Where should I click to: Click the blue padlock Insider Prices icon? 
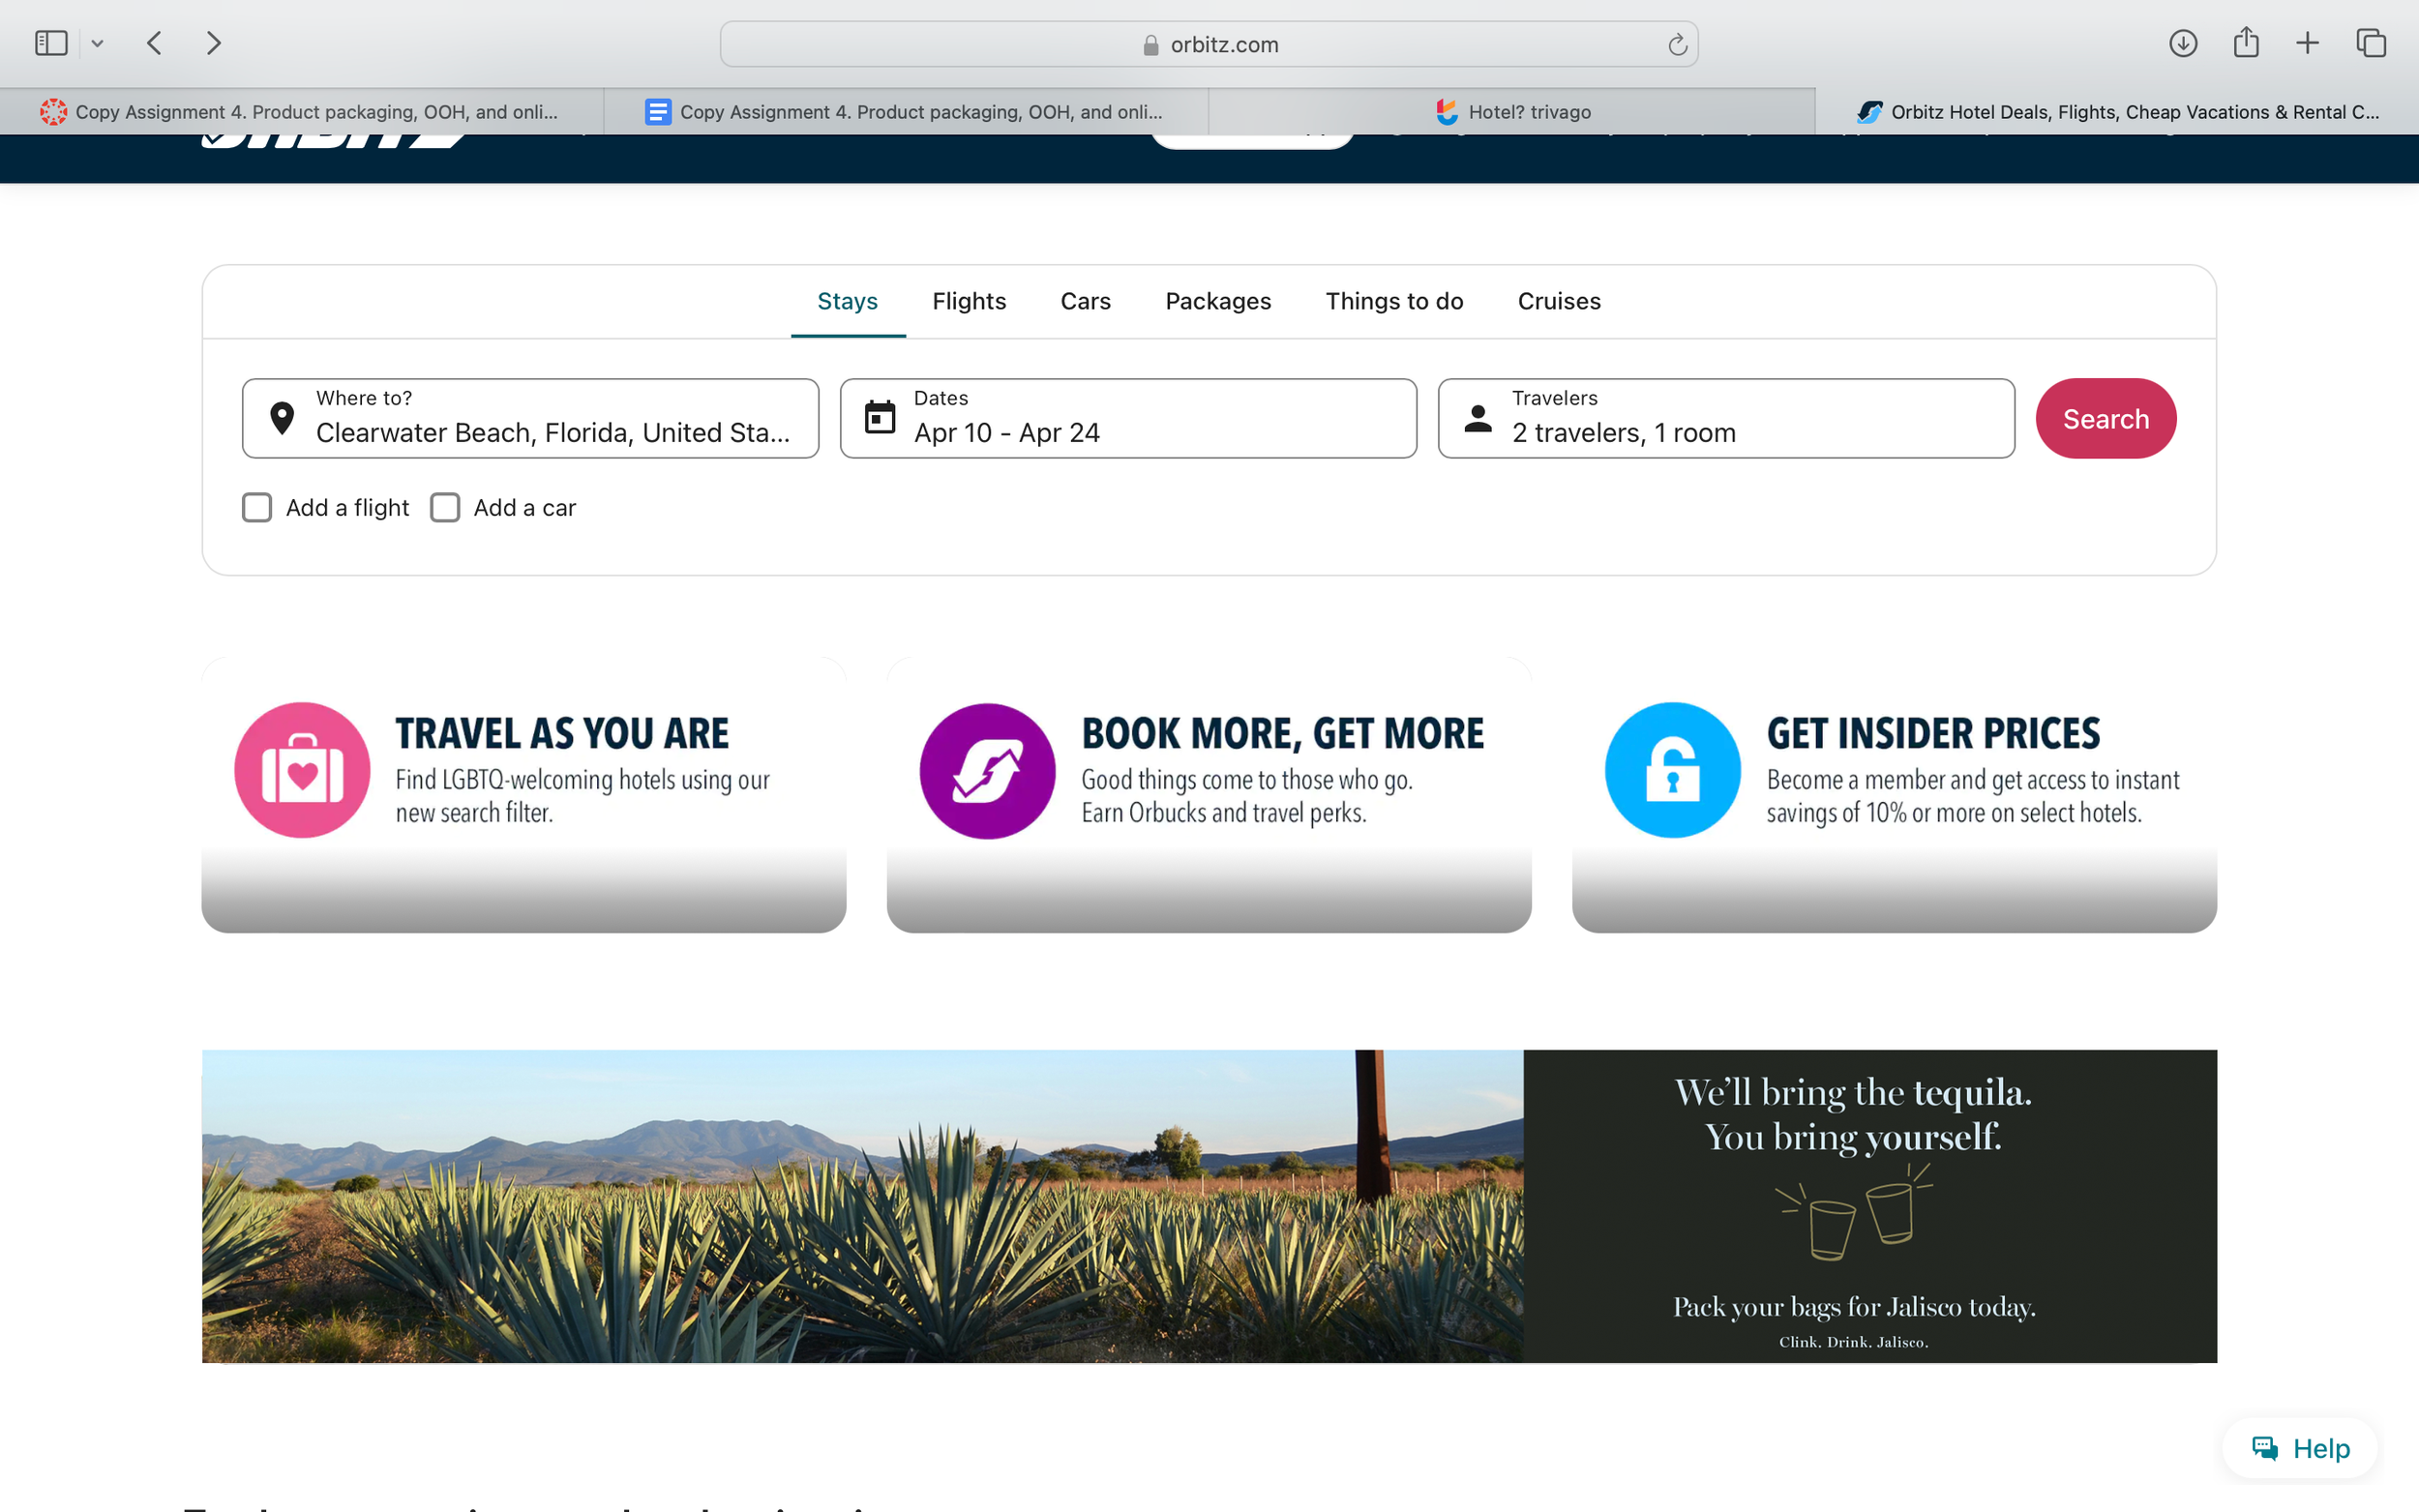click(x=1671, y=769)
